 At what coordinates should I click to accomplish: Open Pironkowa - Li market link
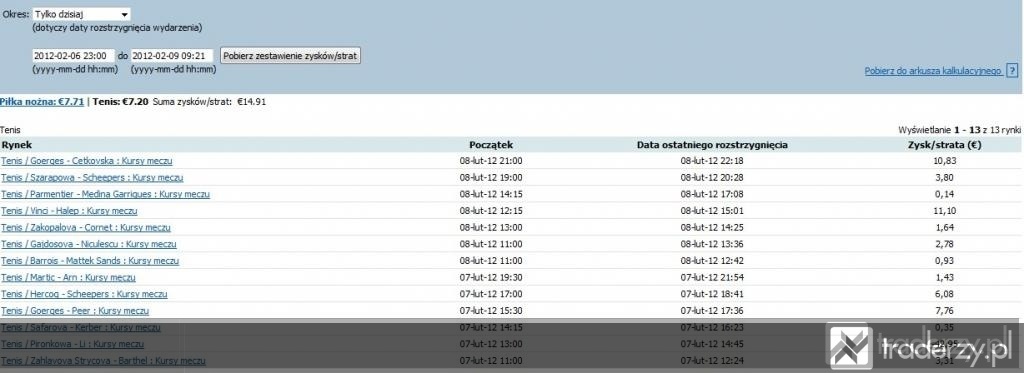(72, 344)
